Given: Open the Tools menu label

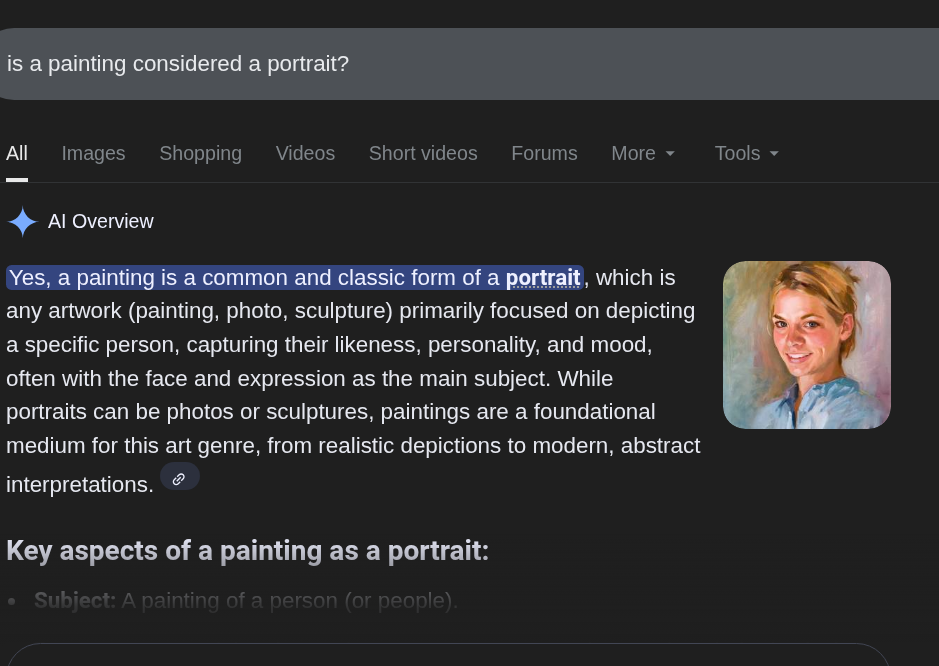Looking at the screenshot, I should 737,153.
